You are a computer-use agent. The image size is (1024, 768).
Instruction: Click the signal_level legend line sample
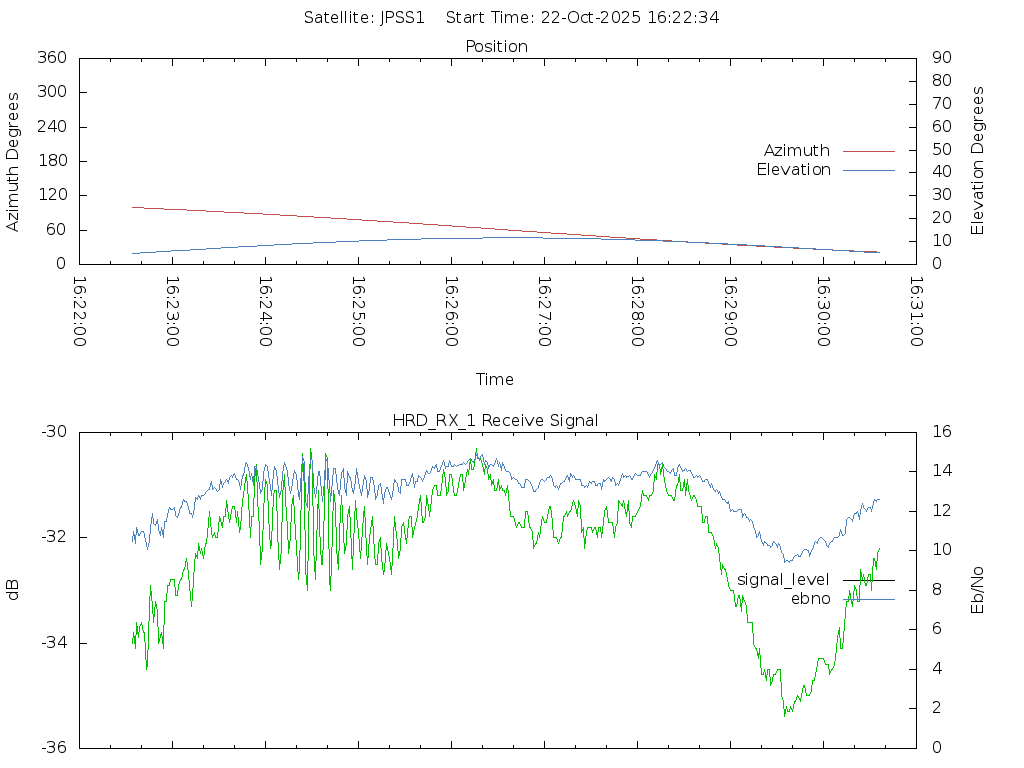pyautogui.click(x=868, y=580)
